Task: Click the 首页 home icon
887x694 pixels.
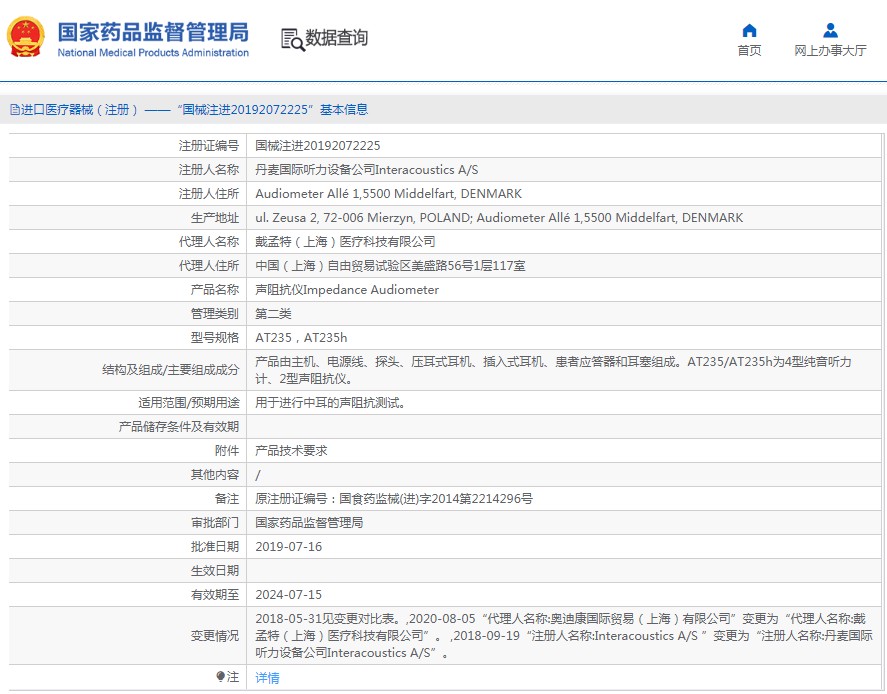Action: click(749, 31)
